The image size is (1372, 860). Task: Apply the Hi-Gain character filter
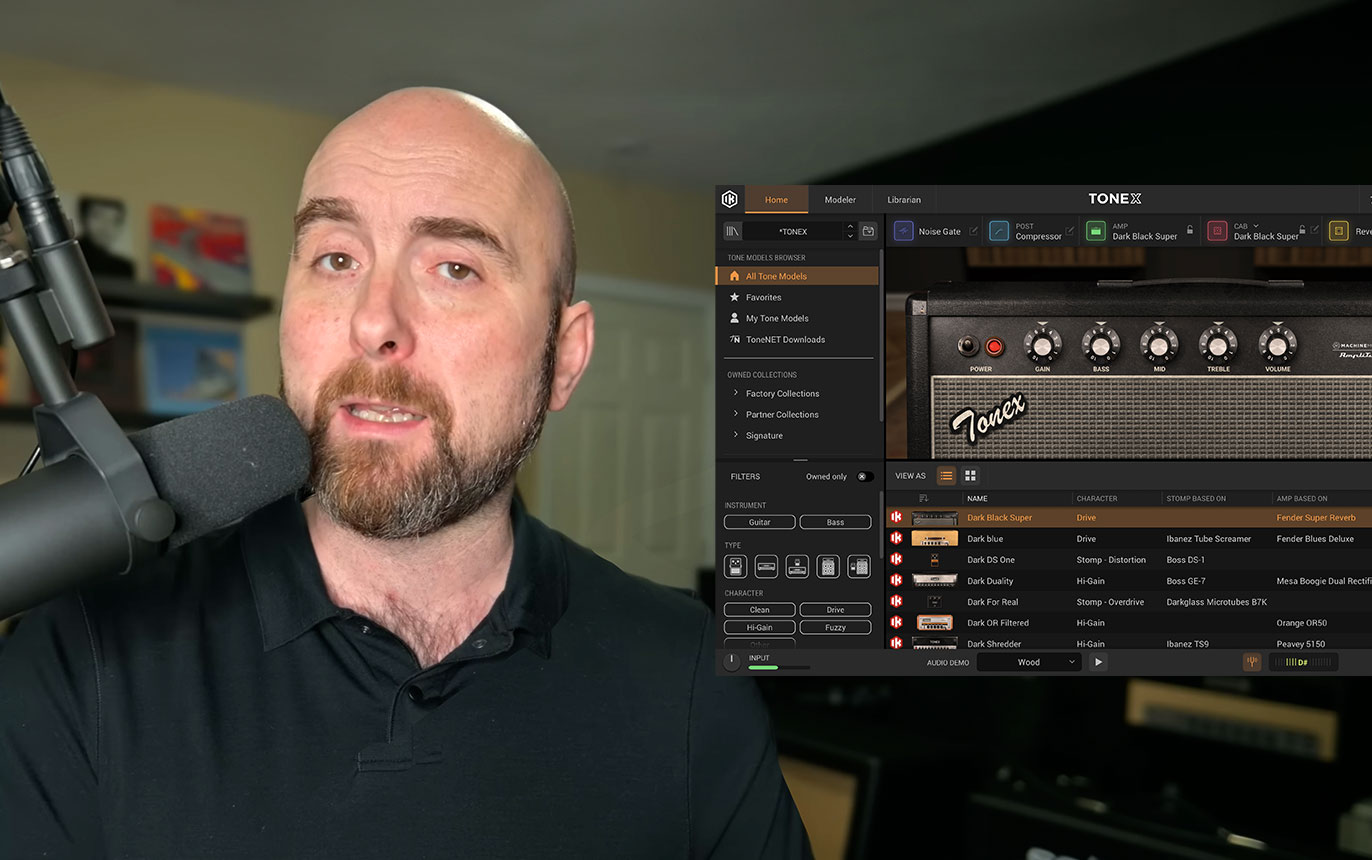coord(760,627)
